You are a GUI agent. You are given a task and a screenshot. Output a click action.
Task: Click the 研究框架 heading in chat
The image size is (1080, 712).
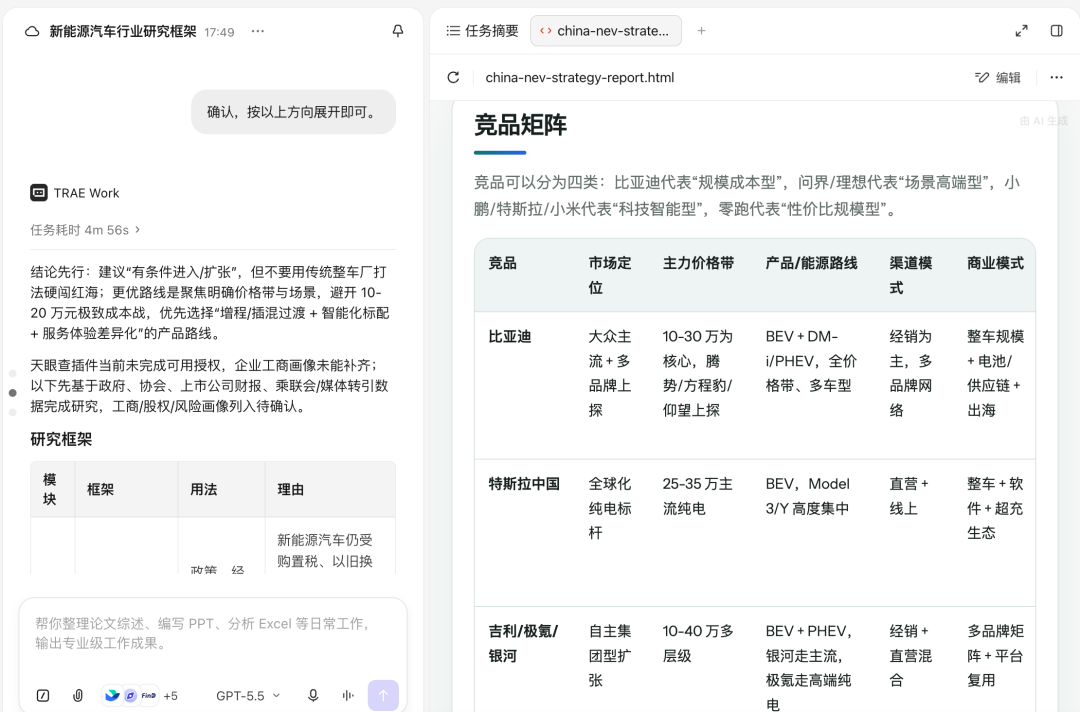click(x=61, y=439)
